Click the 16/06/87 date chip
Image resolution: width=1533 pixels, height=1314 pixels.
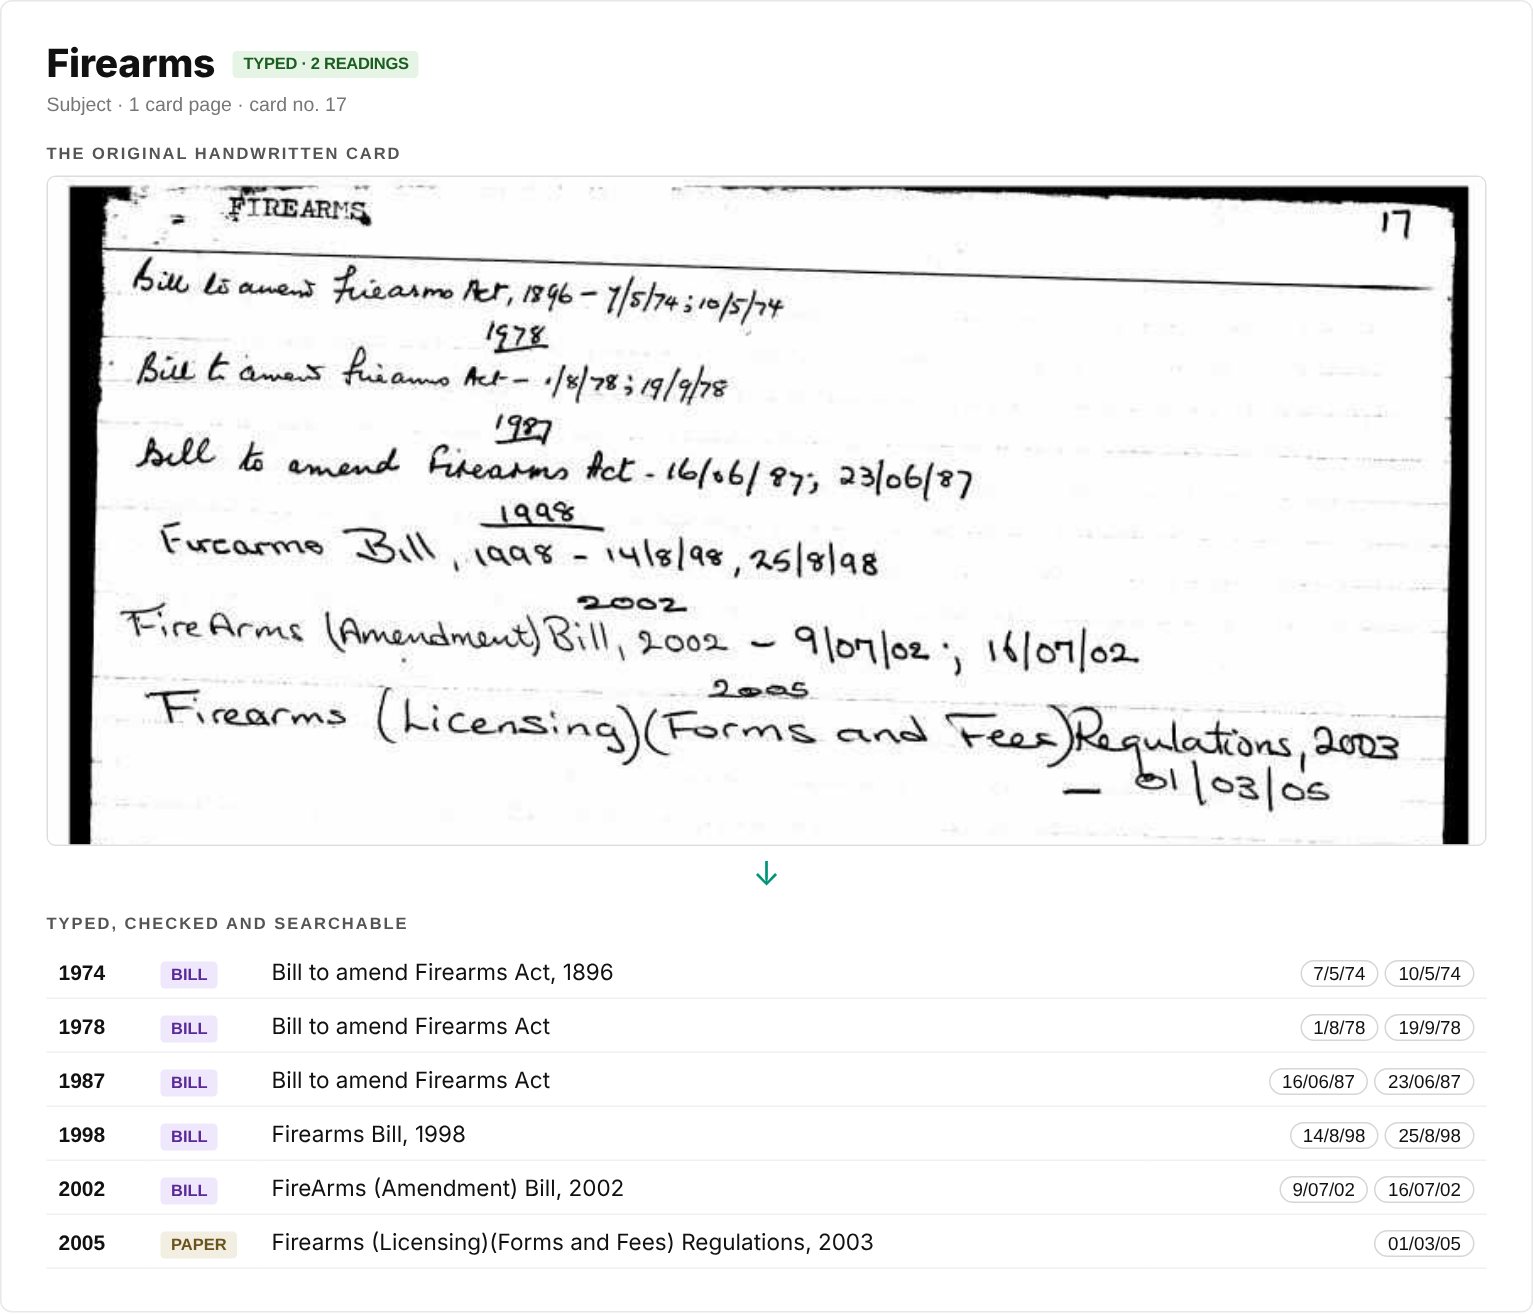(x=1318, y=1082)
